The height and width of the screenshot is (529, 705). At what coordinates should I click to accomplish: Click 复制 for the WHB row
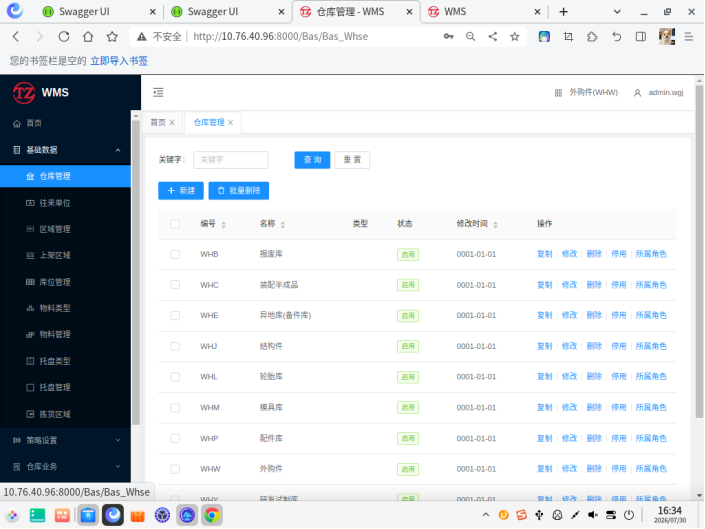(544, 254)
